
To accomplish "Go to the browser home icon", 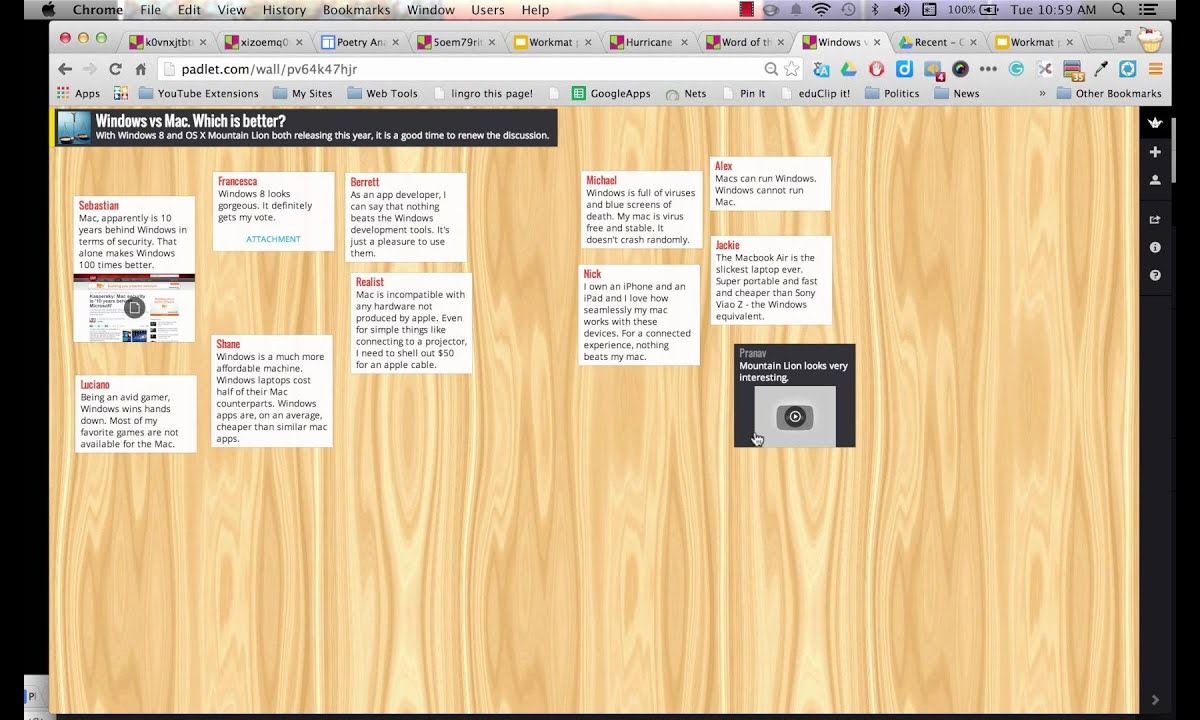I will click(140, 69).
